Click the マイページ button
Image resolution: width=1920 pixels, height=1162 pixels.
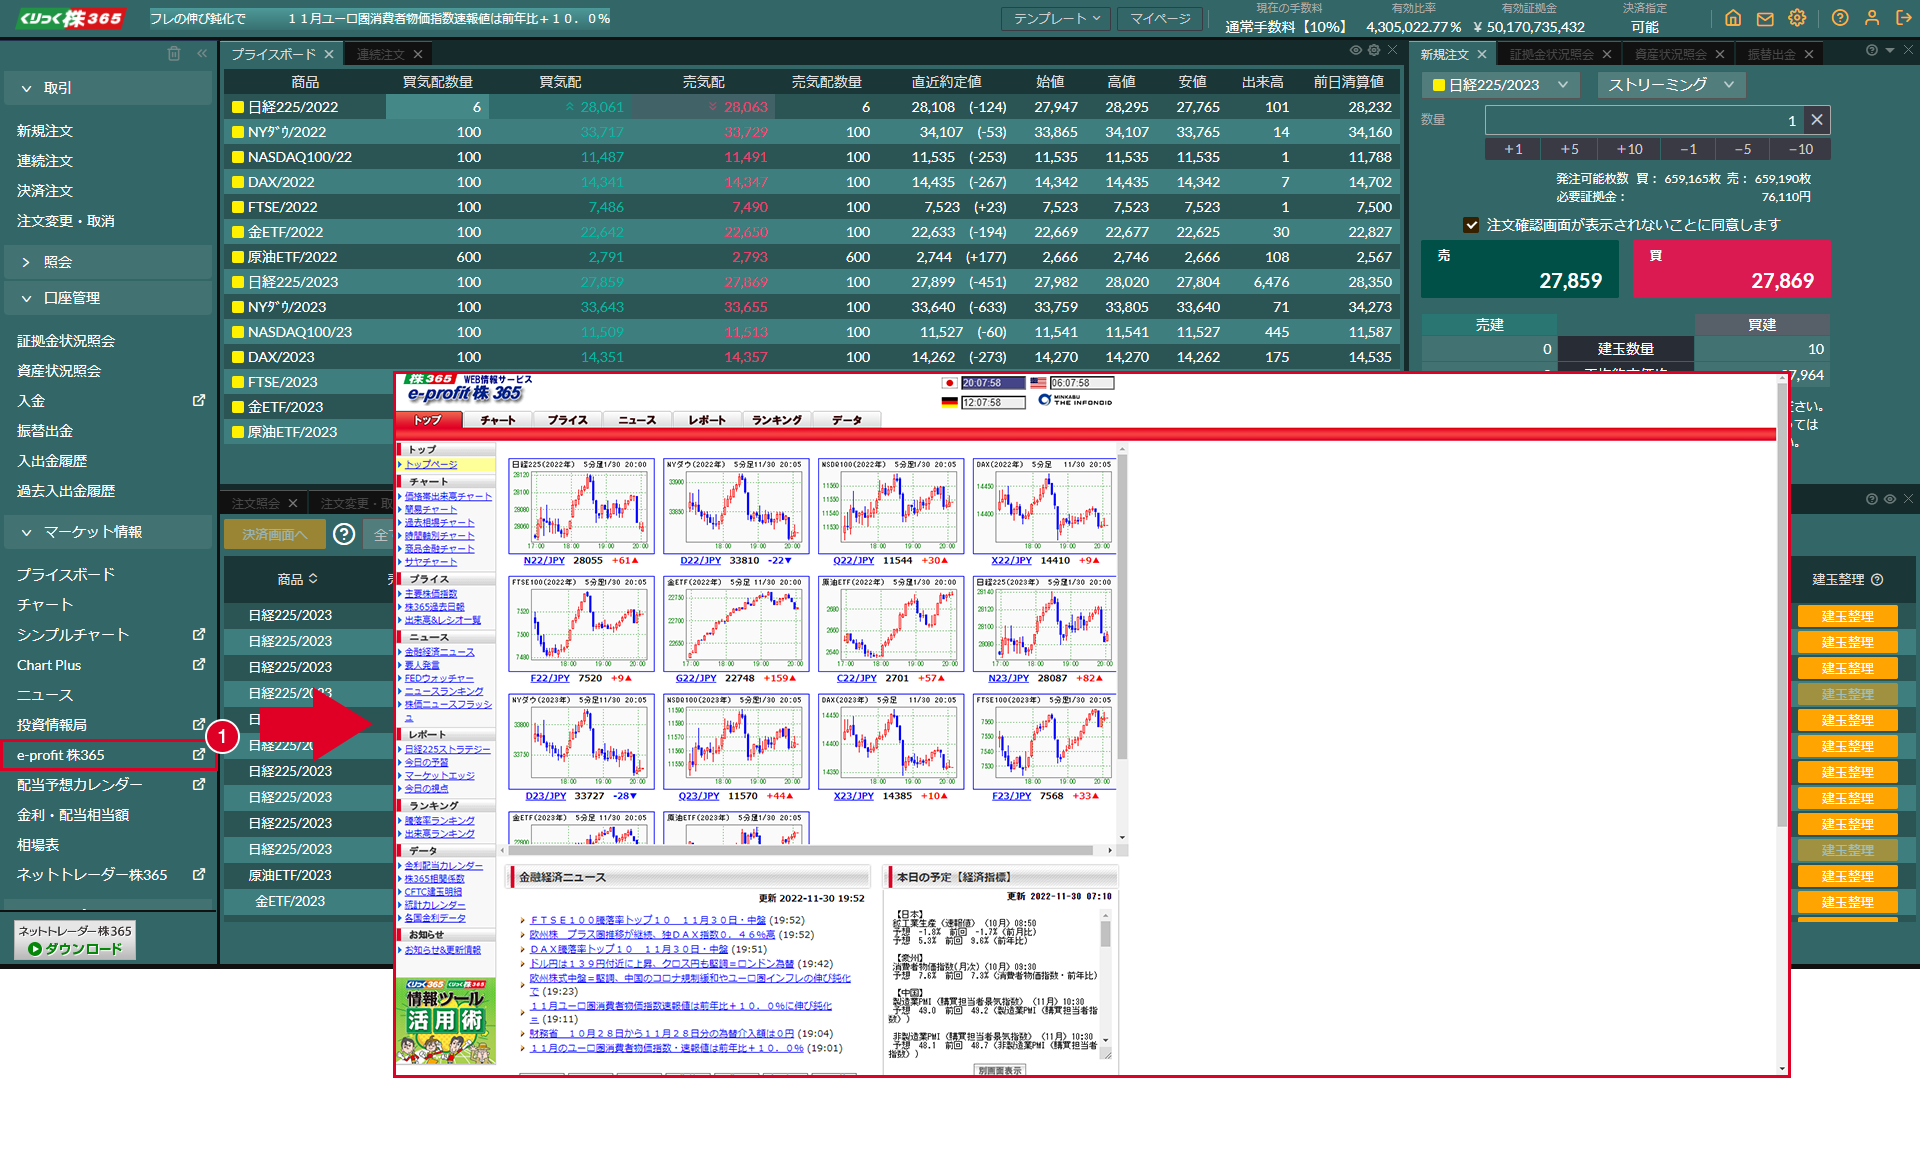pyautogui.click(x=1160, y=18)
